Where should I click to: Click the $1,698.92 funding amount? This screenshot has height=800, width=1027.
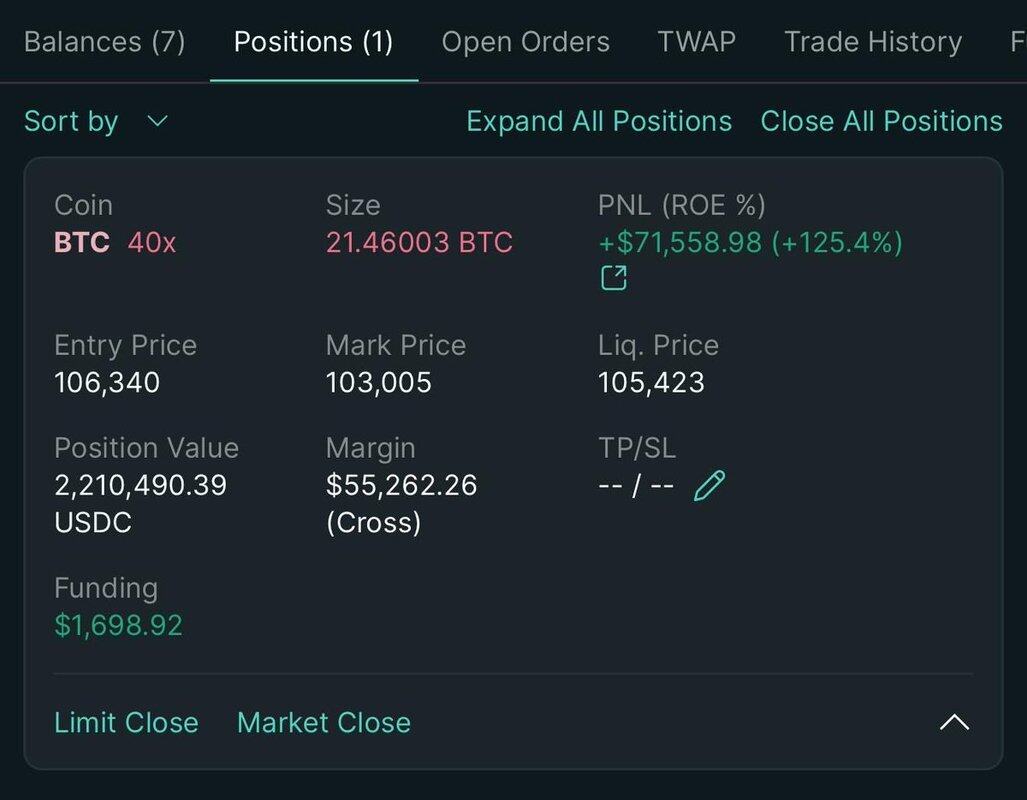click(x=118, y=626)
